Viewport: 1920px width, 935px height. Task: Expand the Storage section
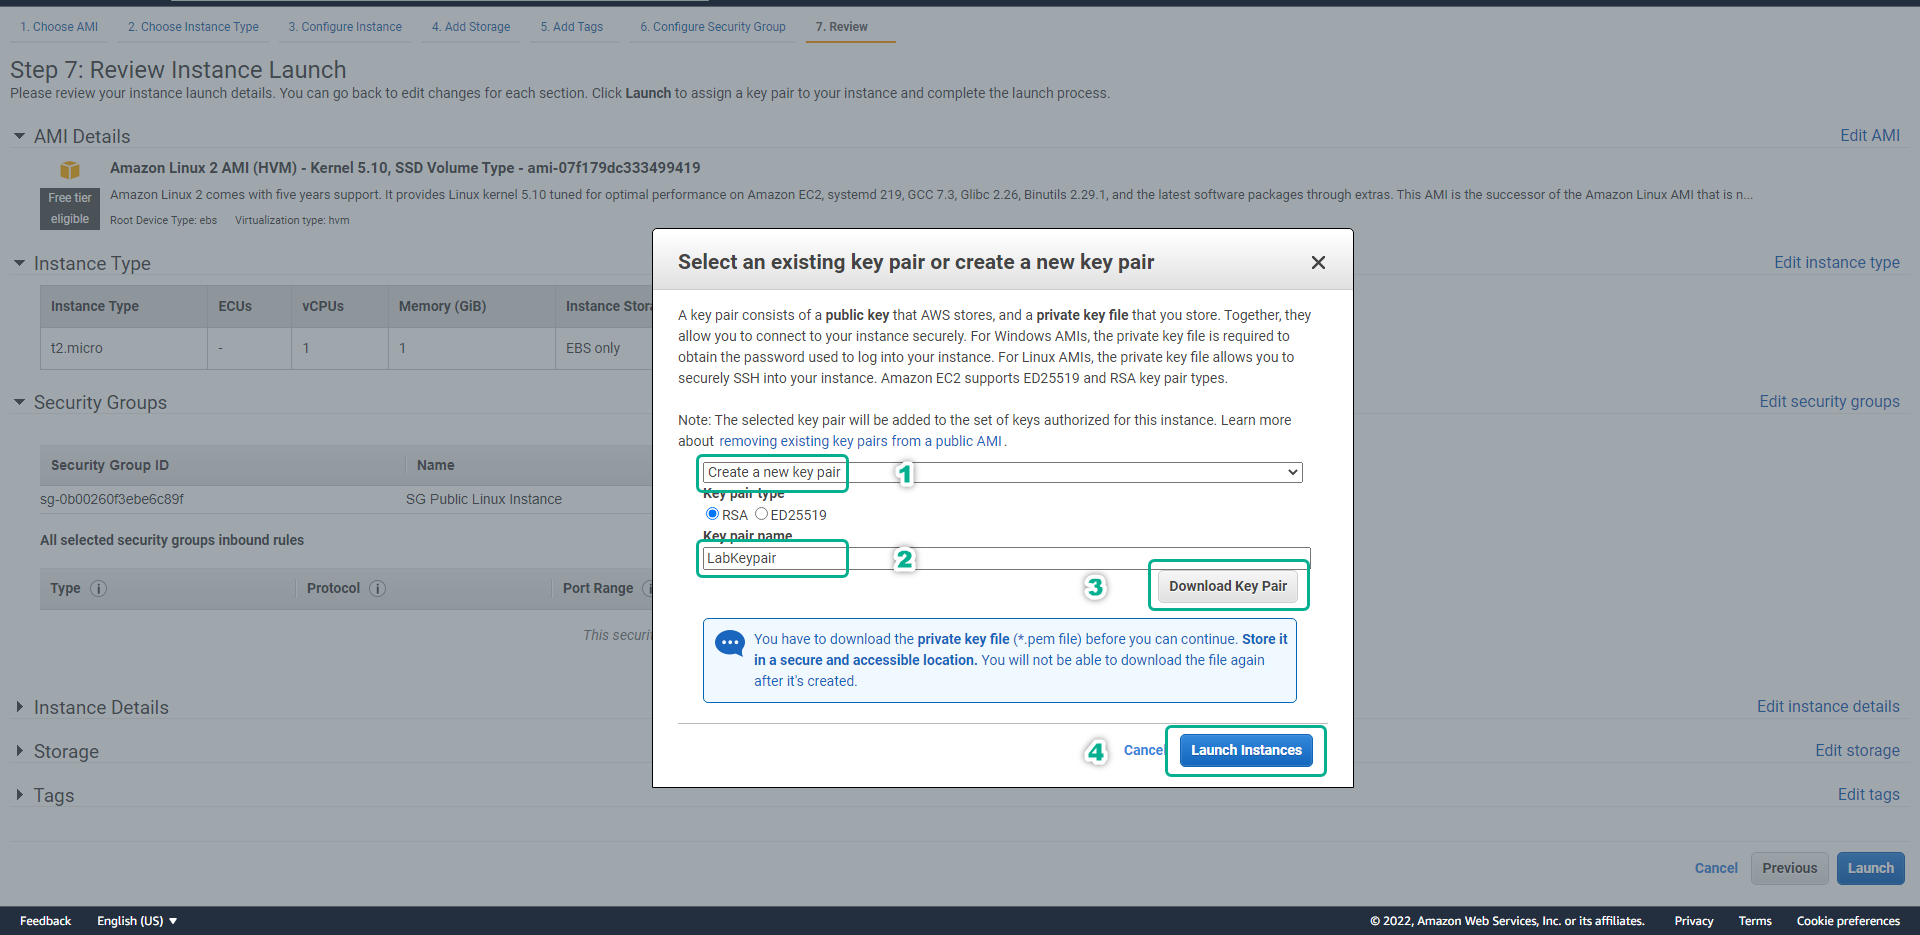click(x=19, y=751)
